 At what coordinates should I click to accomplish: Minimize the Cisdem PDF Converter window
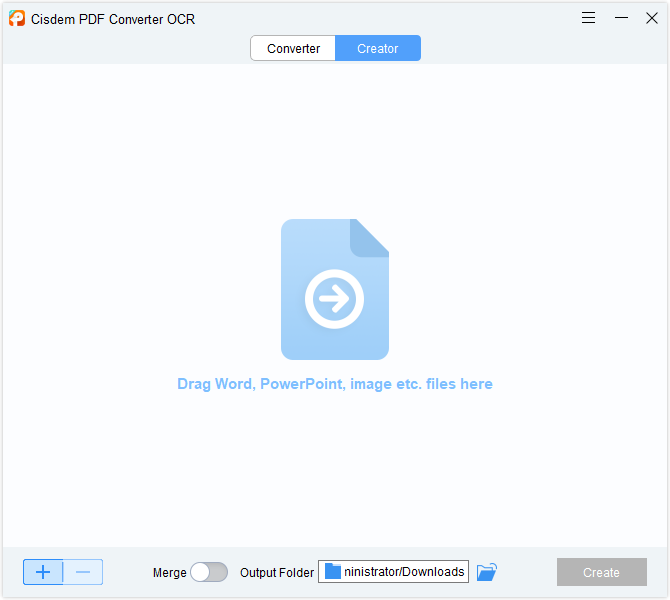621,18
